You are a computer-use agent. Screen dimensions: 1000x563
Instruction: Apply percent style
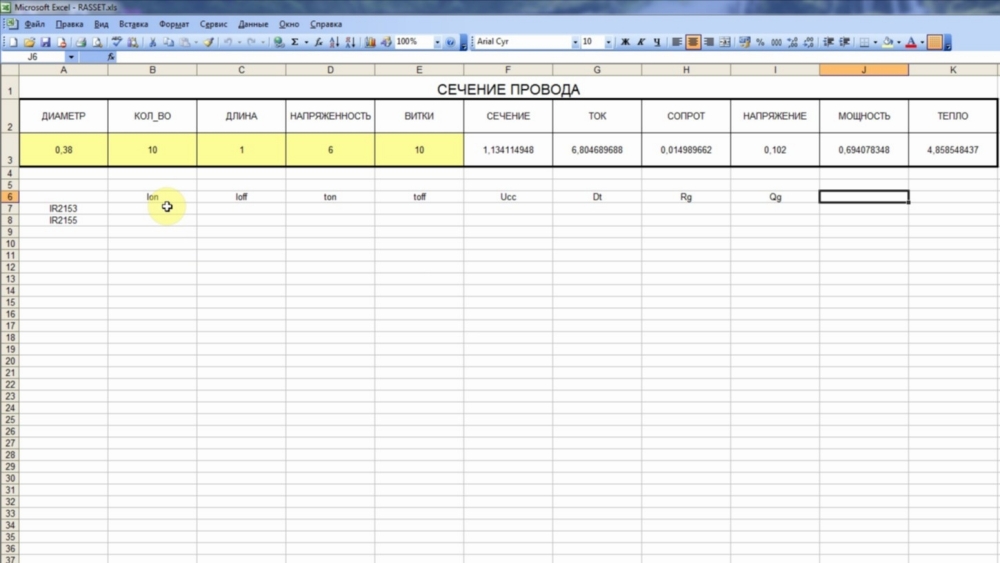760,42
